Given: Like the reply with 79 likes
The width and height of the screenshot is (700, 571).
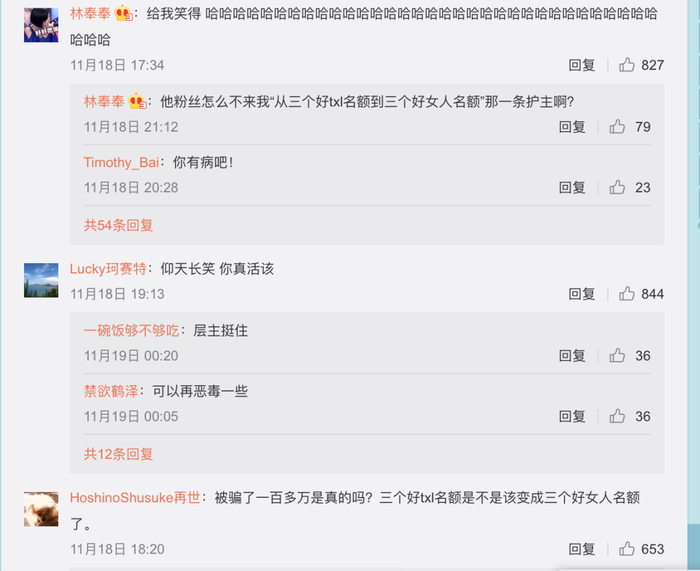Looking at the screenshot, I should 617,127.
